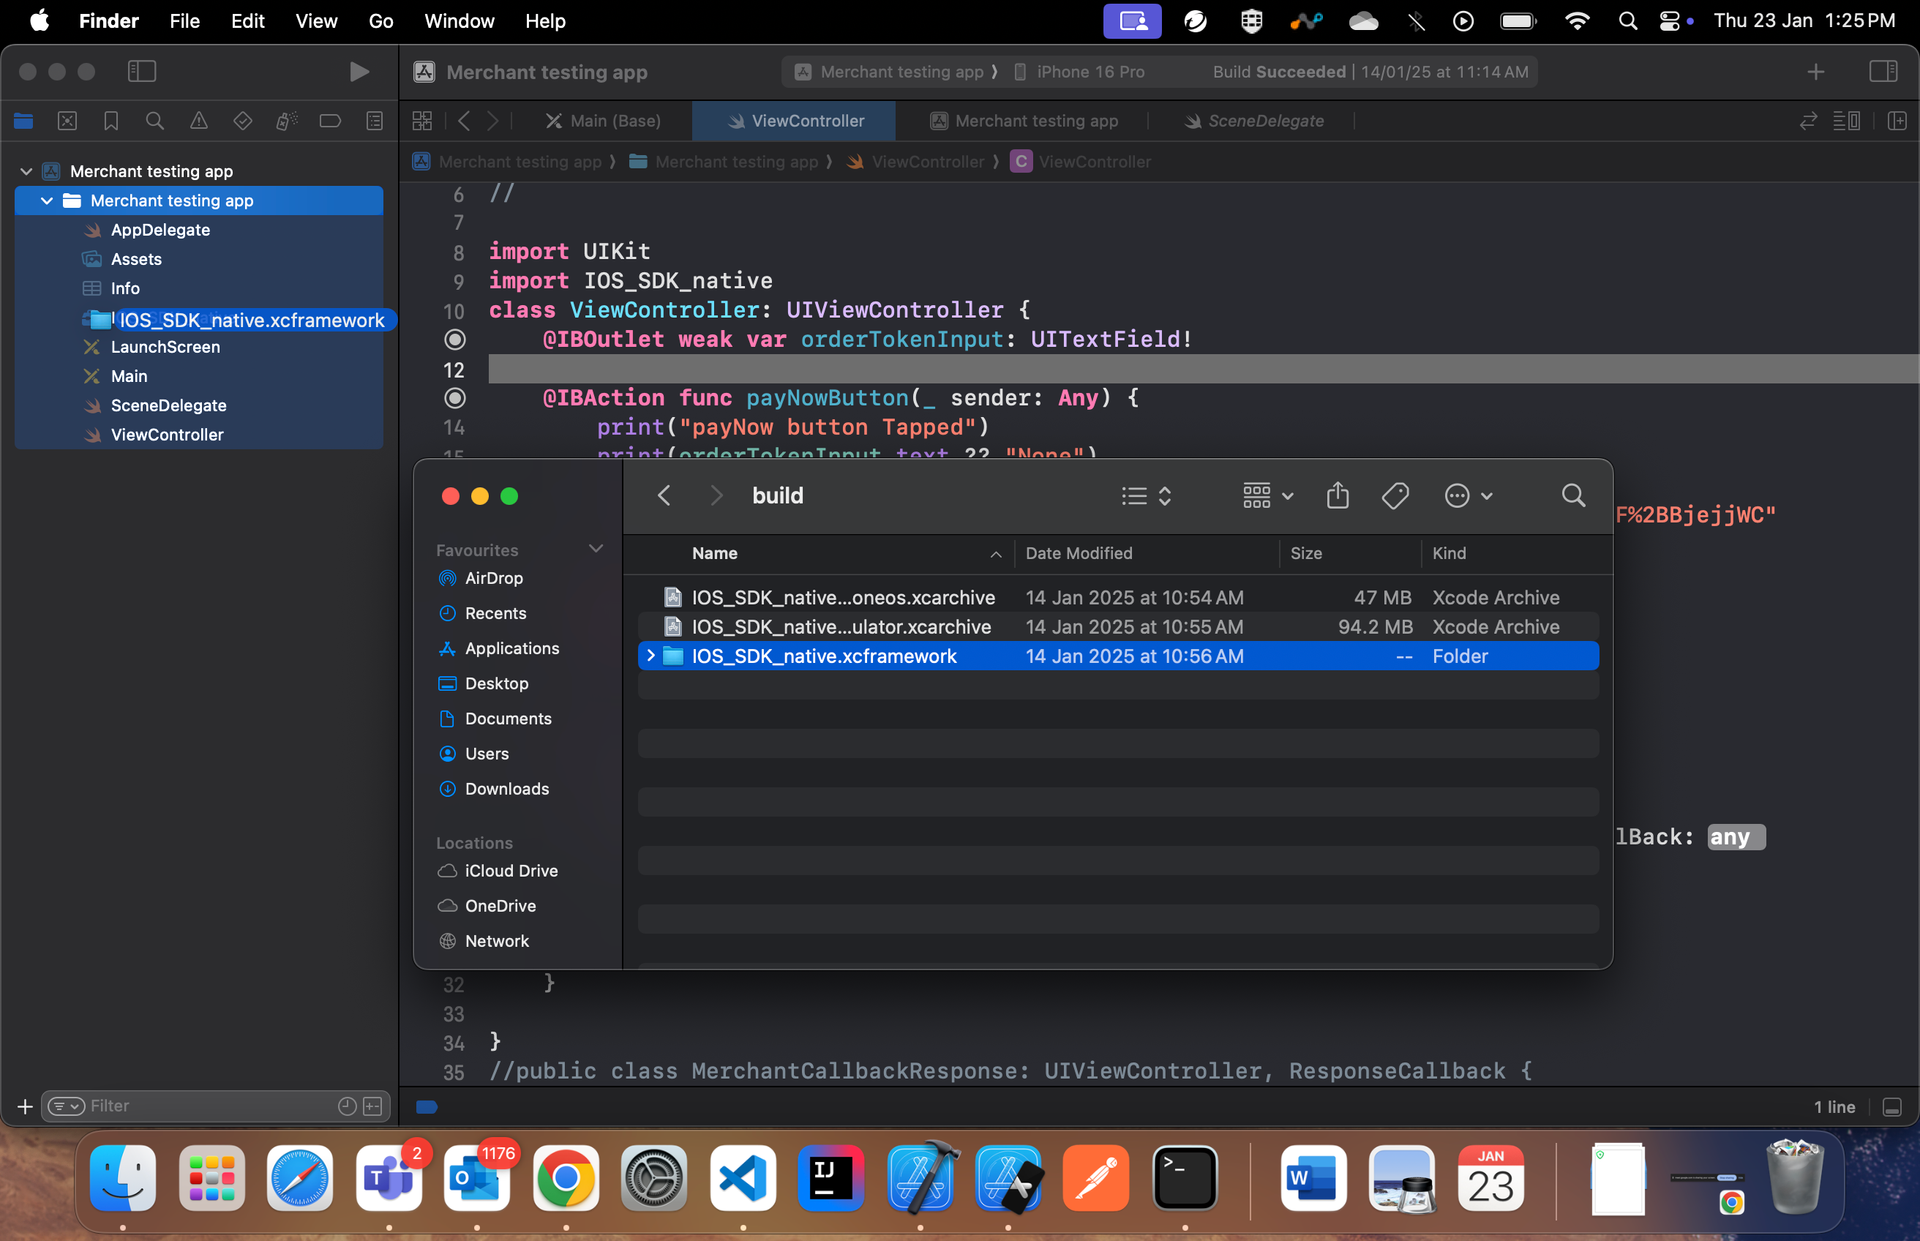
Task: Click the navigator Filter field
Action: coord(200,1105)
